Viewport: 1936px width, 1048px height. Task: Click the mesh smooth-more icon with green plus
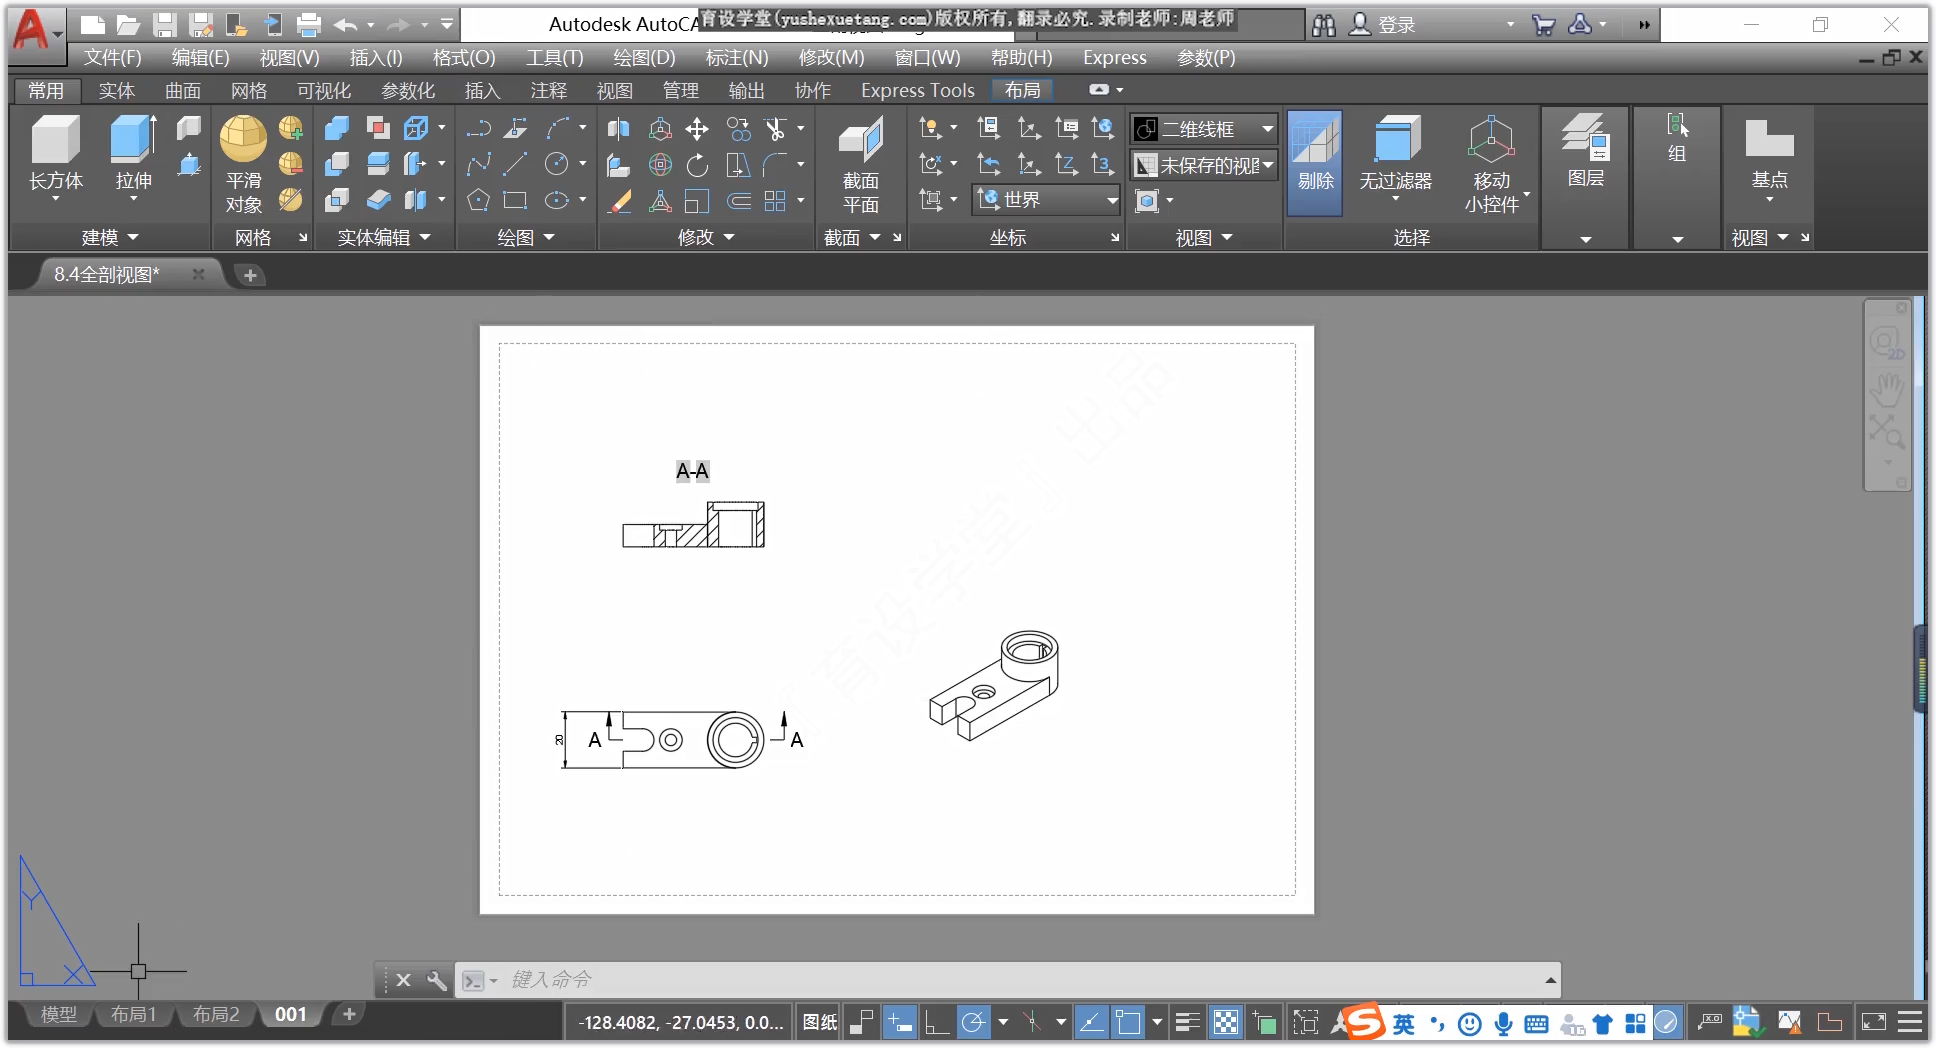(291, 128)
